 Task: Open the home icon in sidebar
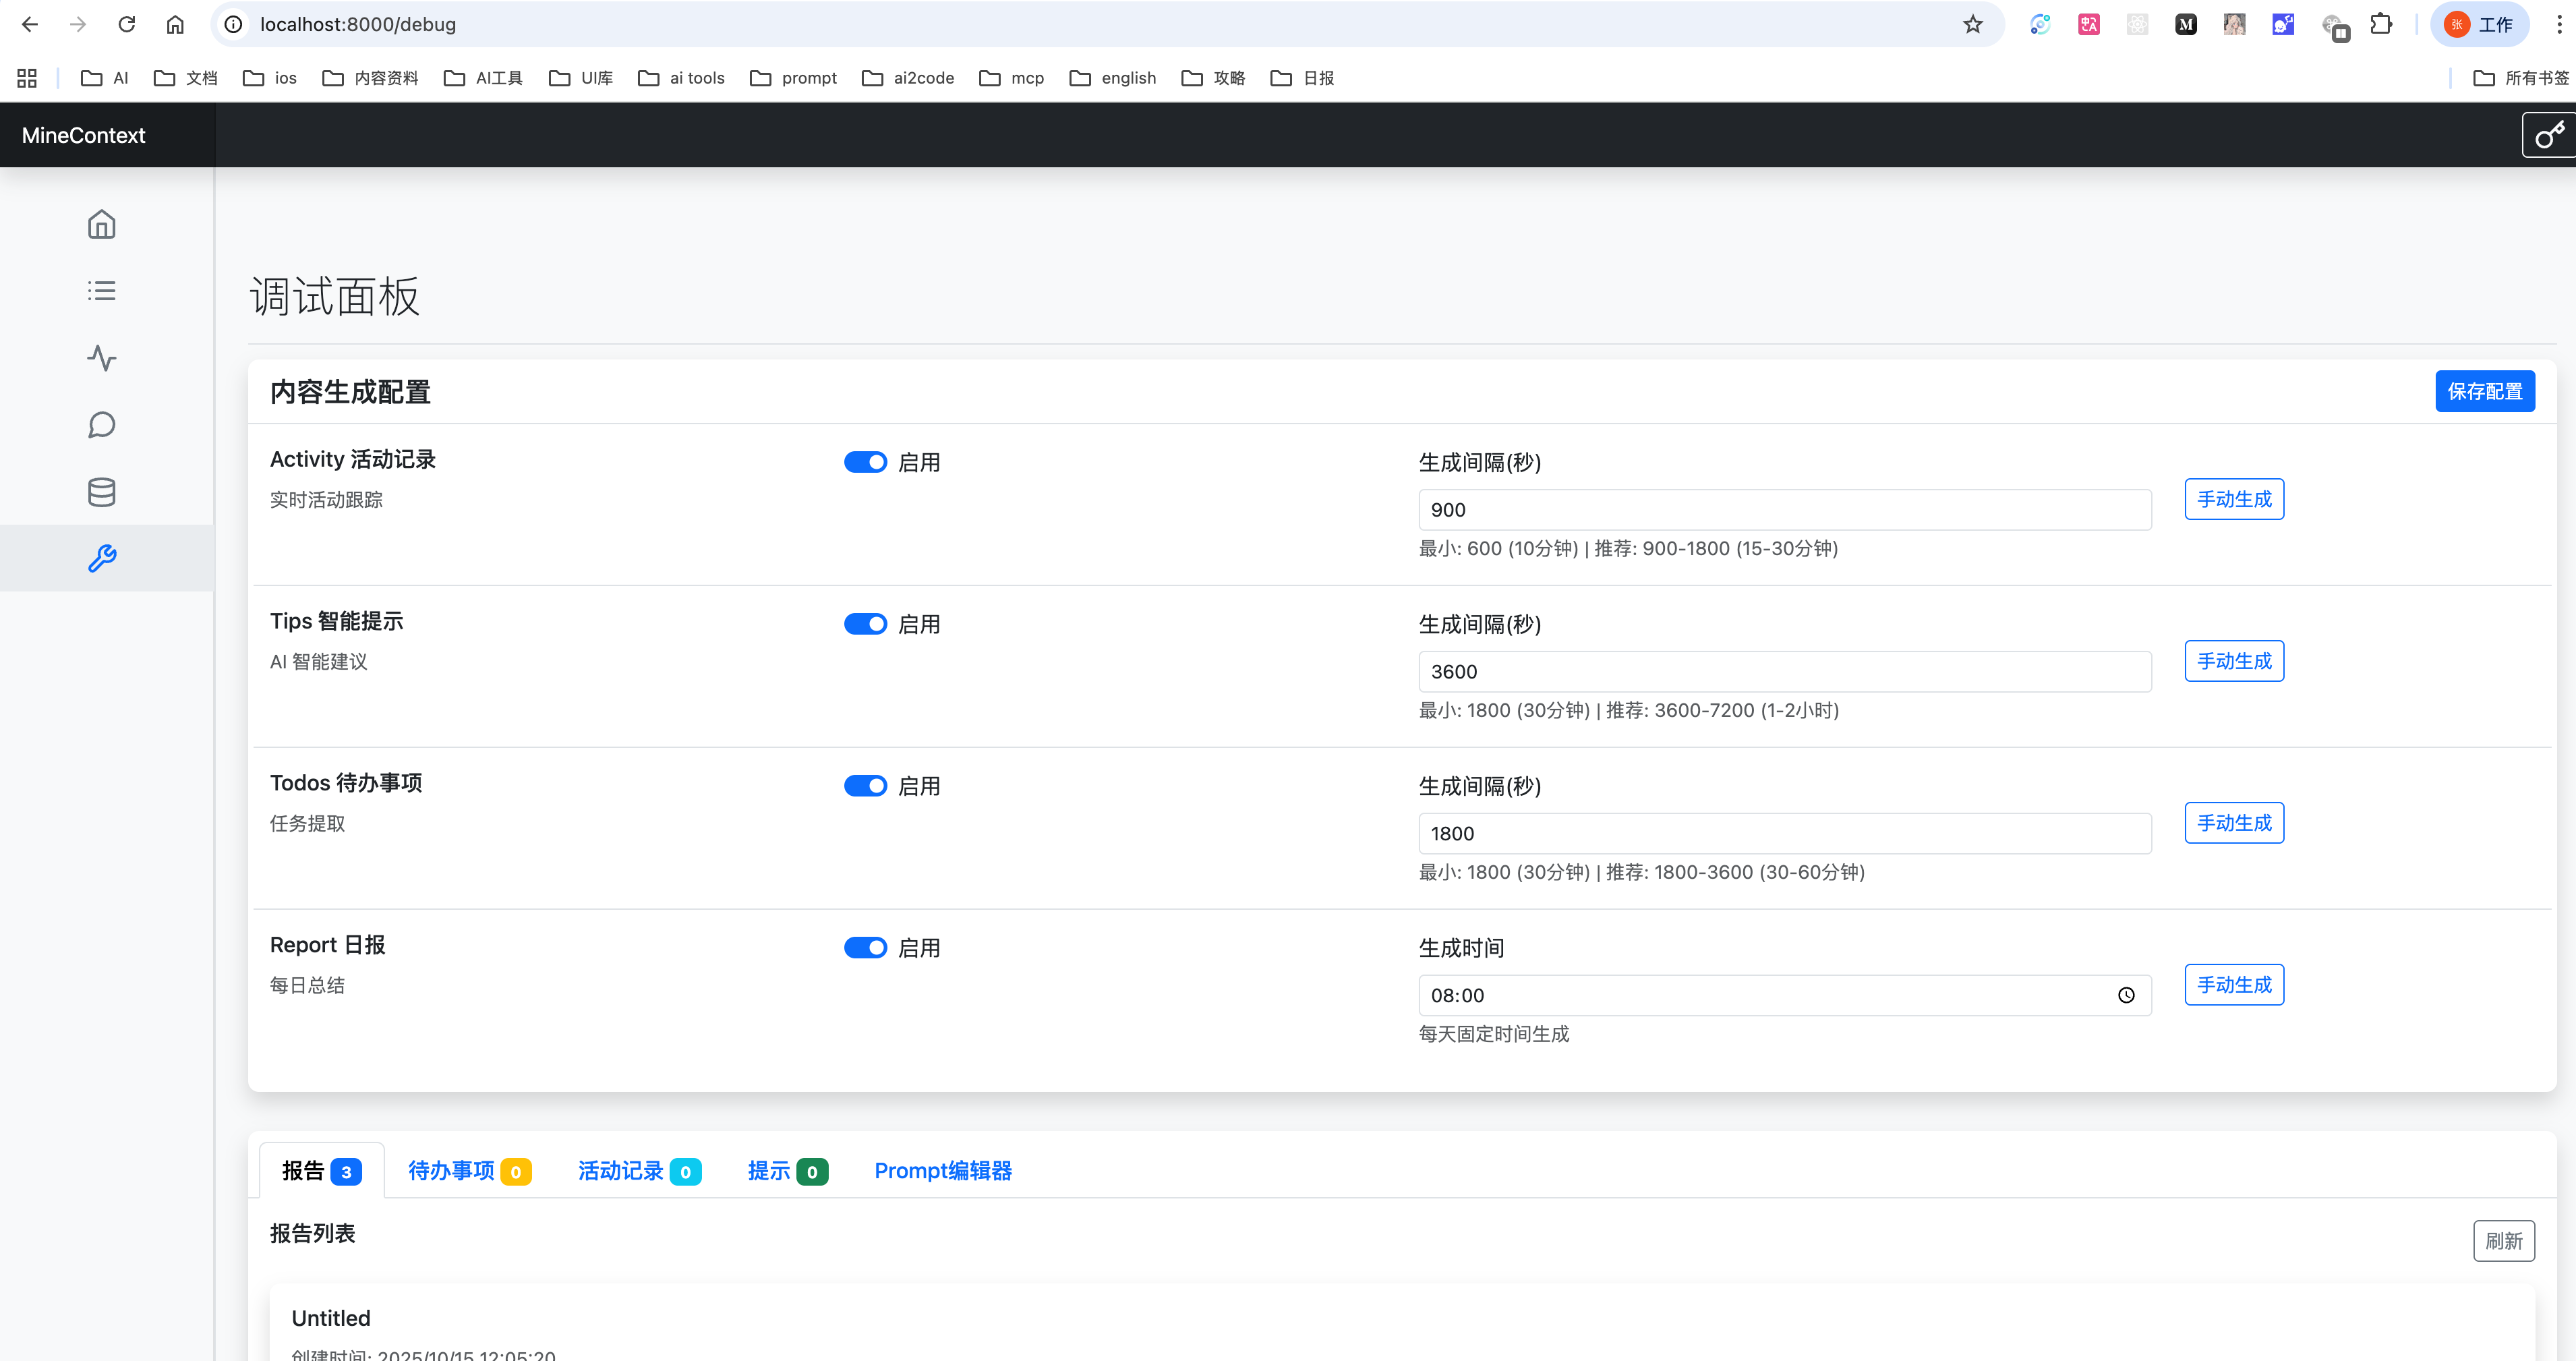click(101, 224)
